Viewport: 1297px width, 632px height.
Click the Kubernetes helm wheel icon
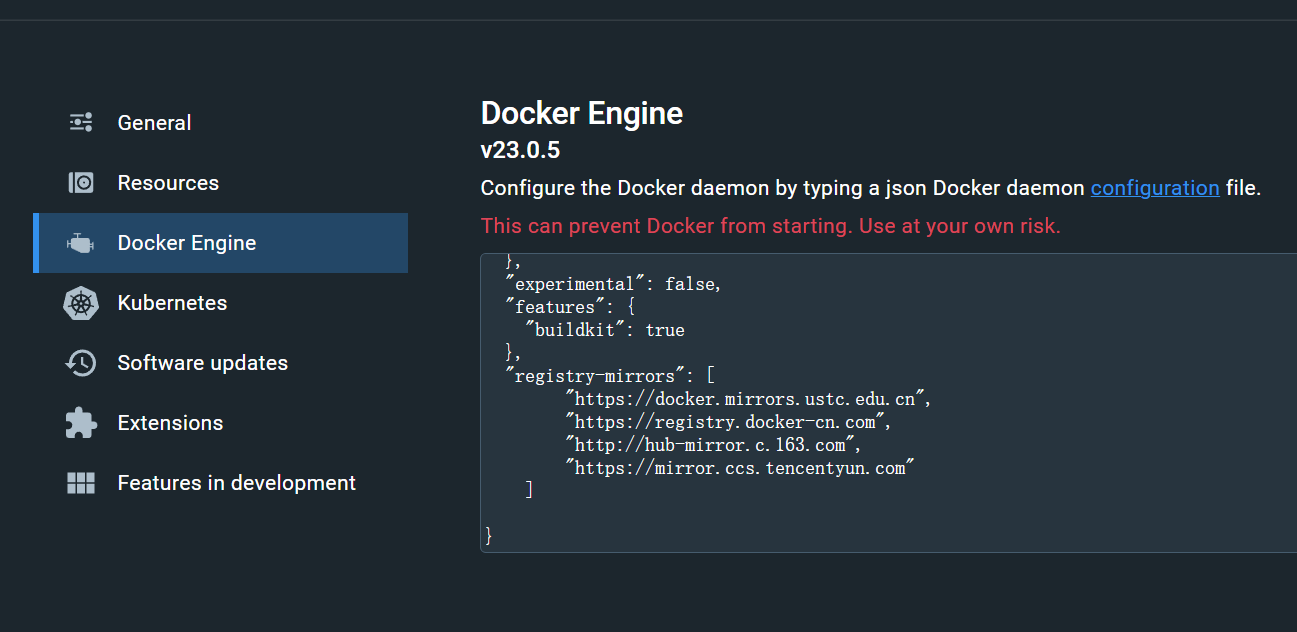tap(81, 303)
